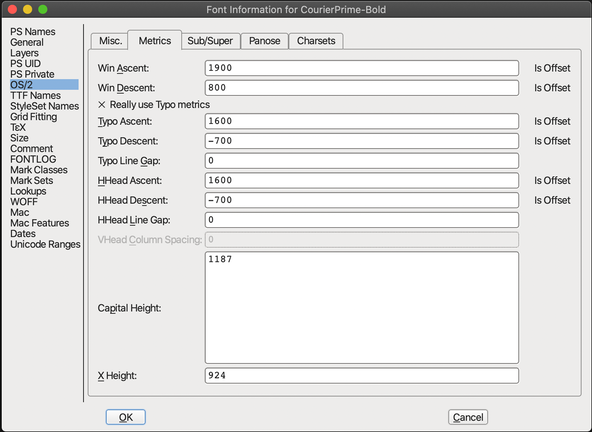
Task: Select Mark Sets in the list
Action: [31, 181]
